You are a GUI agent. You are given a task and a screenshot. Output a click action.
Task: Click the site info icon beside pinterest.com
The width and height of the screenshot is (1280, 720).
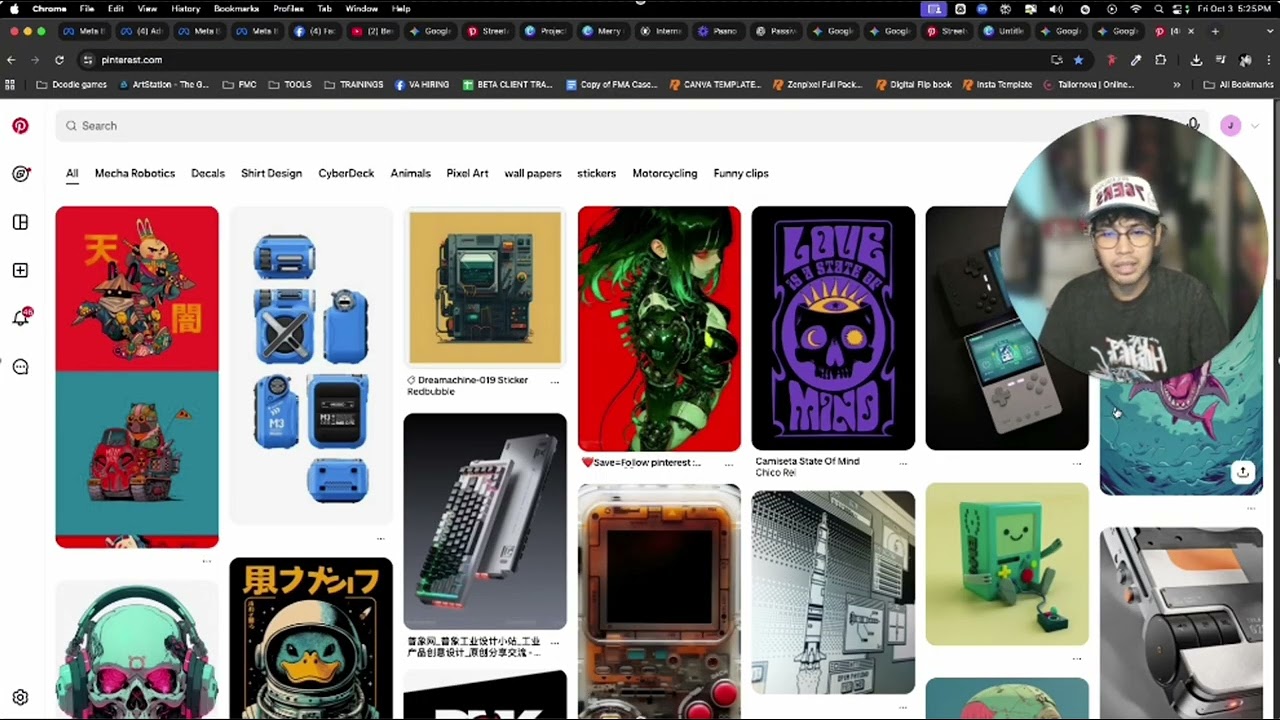[88, 60]
